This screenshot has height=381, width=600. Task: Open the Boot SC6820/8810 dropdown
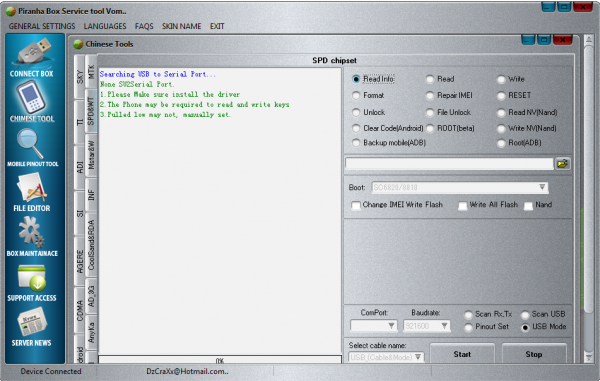(x=460, y=187)
